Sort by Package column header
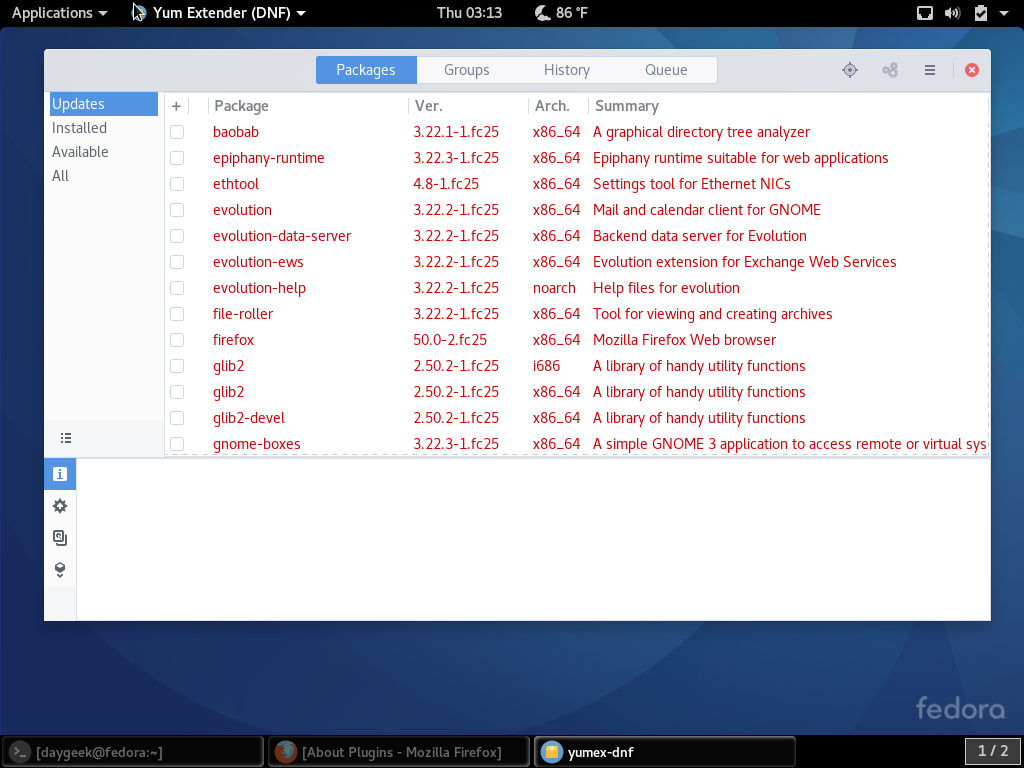 (308, 106)
